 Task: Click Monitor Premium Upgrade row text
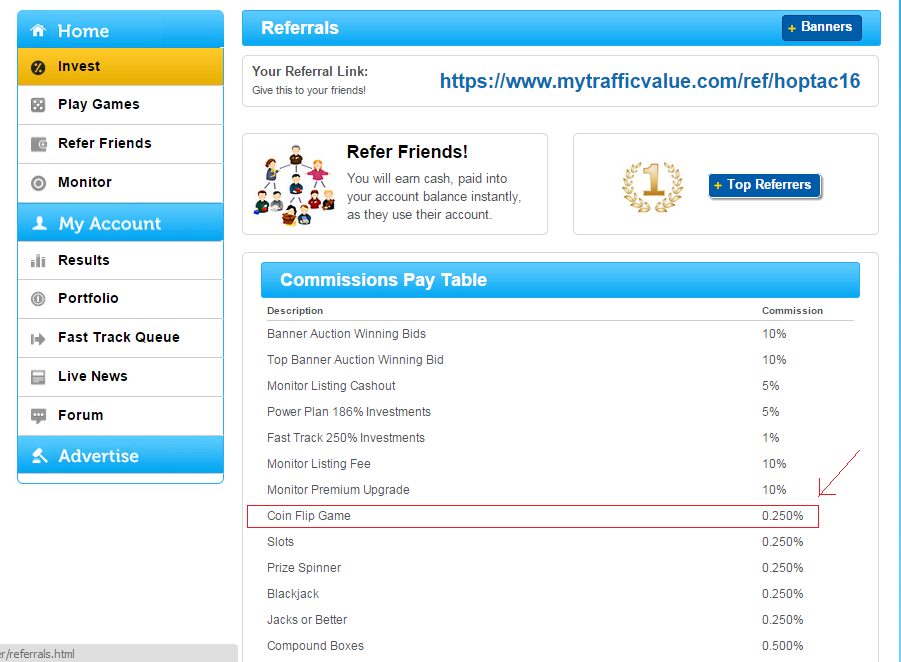point(338,490)
